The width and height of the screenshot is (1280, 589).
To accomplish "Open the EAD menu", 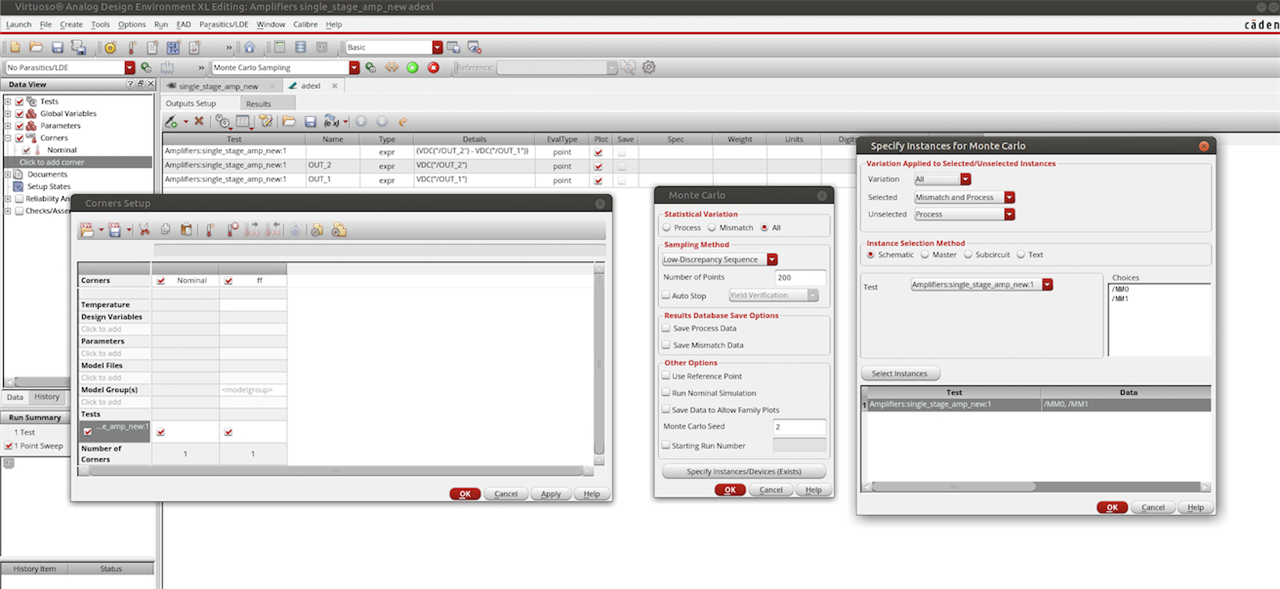I will point(183,24).
